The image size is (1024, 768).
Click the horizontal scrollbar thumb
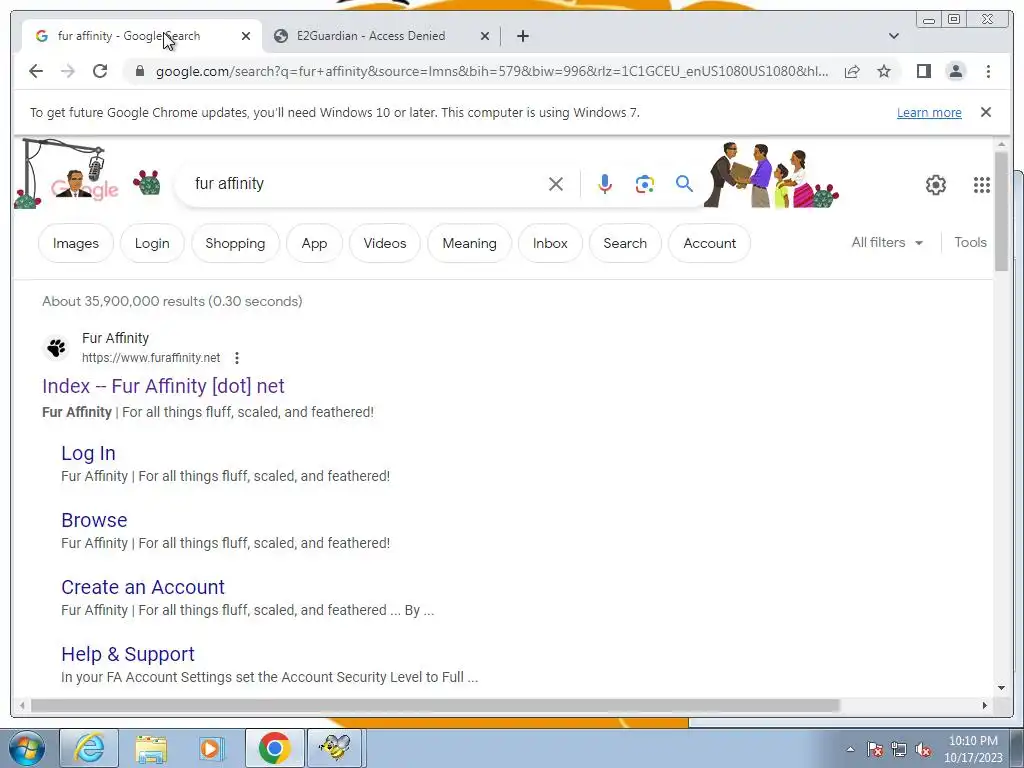pyautogui.click(x=435, y=705)
